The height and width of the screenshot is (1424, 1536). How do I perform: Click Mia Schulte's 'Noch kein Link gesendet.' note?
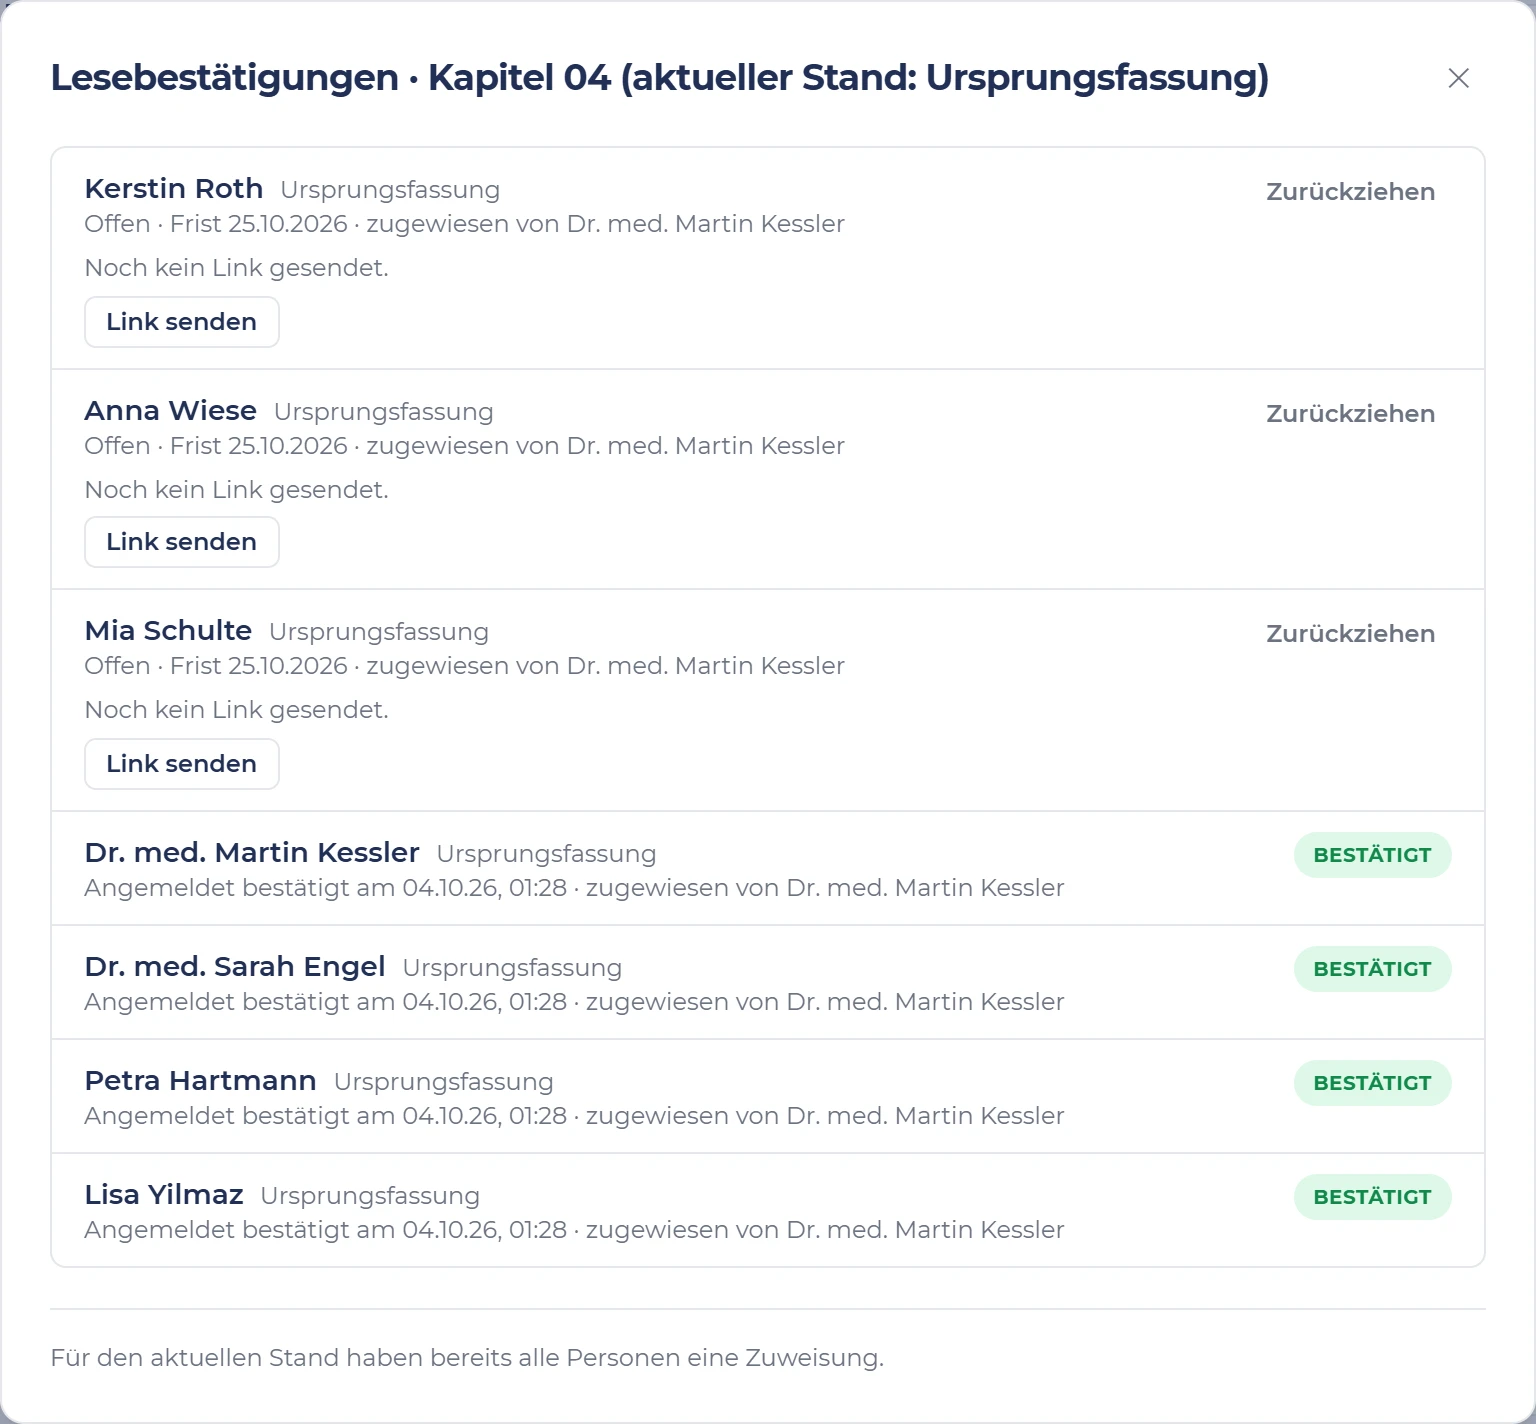(x=237, y=710)
